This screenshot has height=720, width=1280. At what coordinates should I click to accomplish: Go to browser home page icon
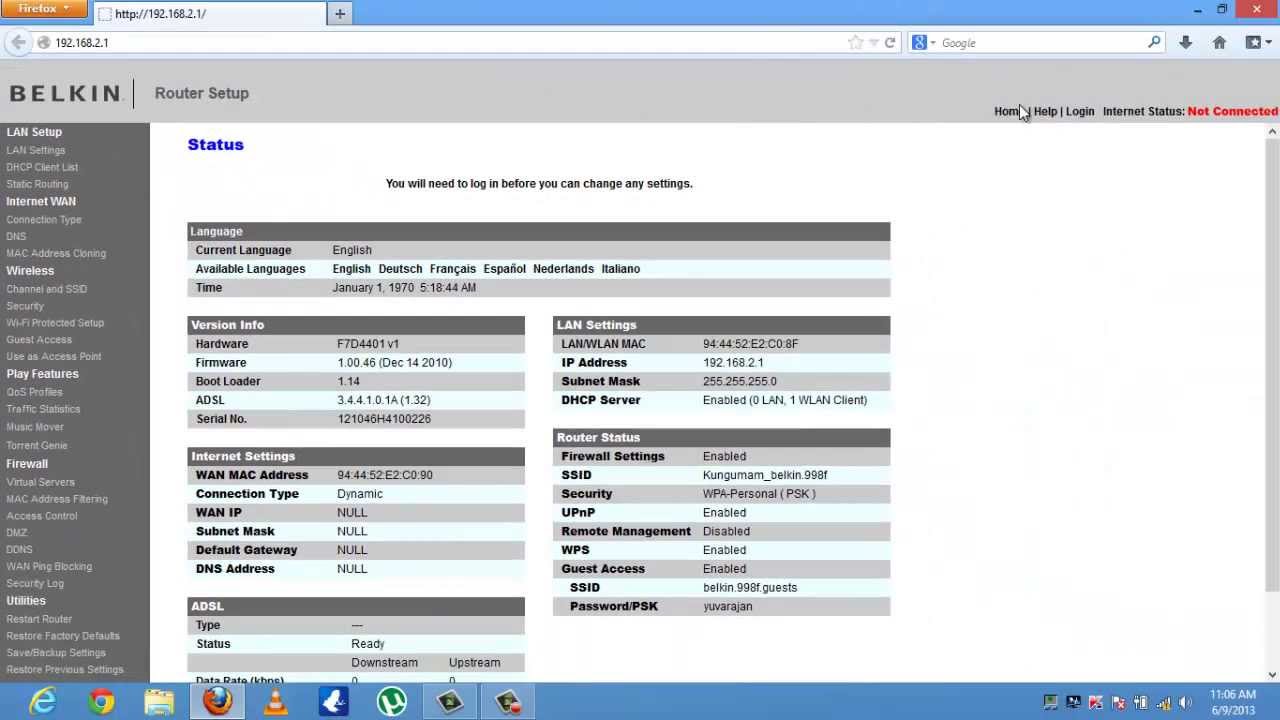[x=1219, y=43]
